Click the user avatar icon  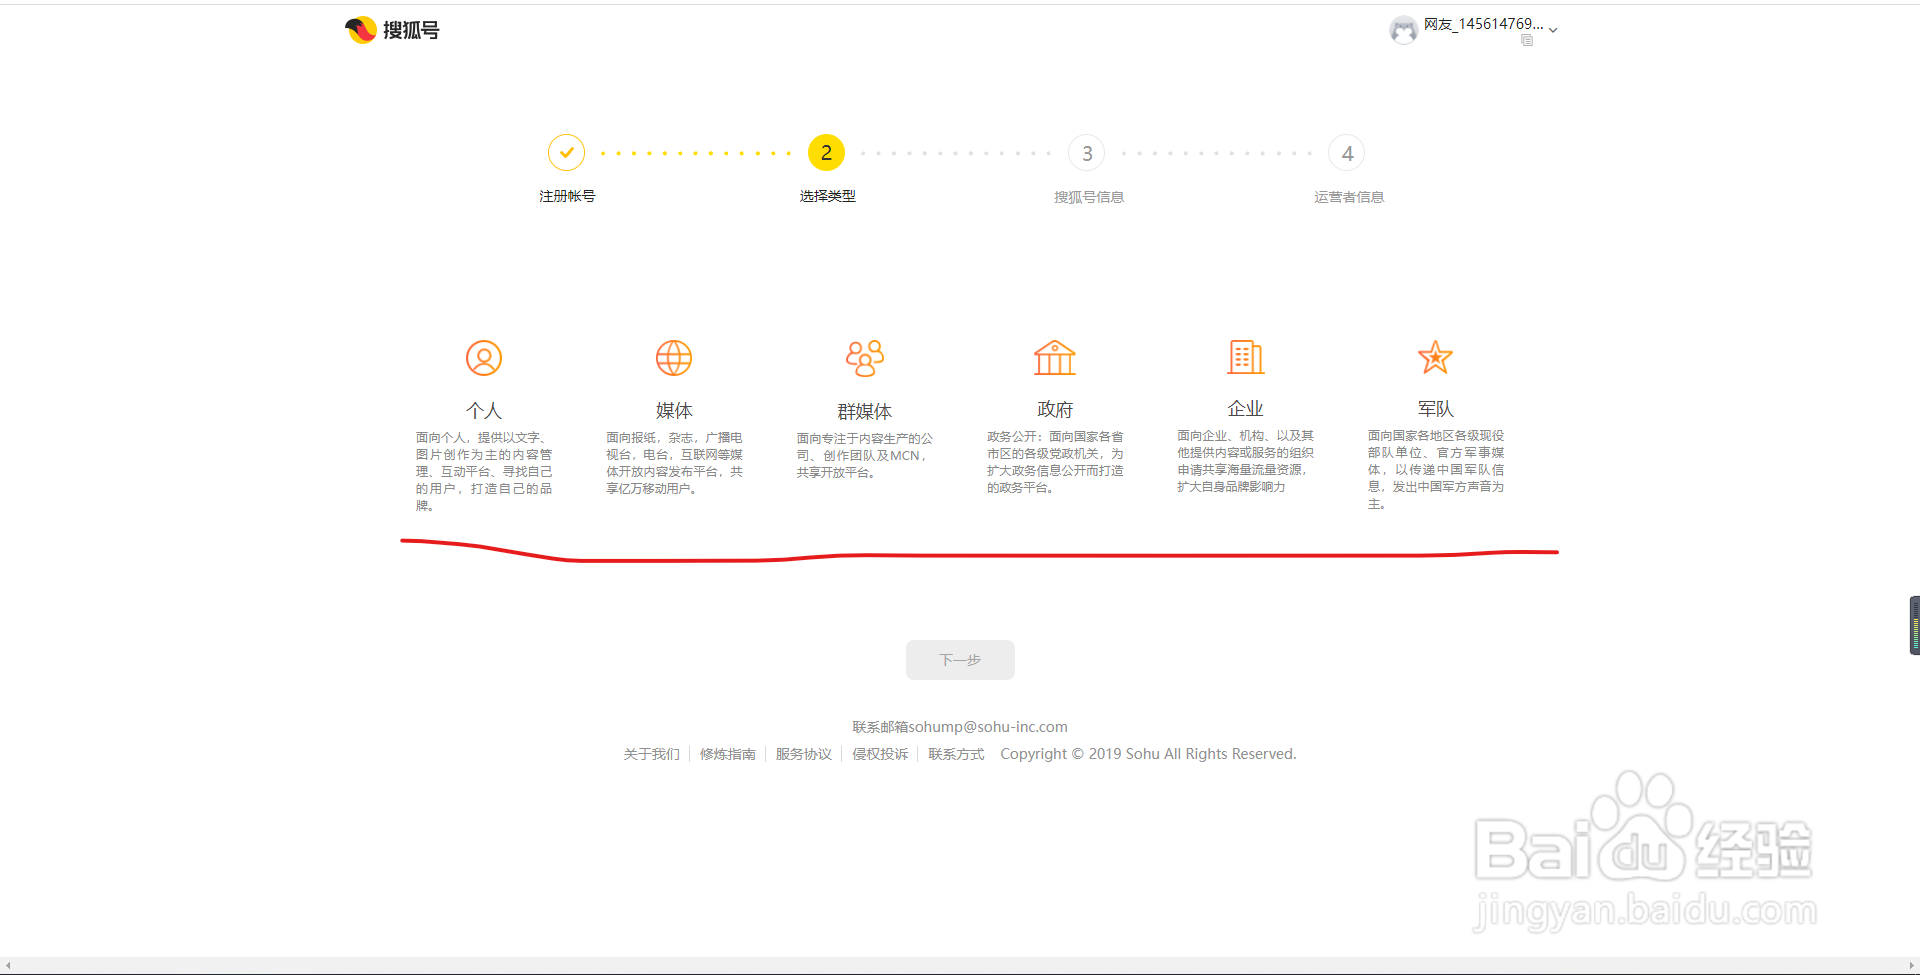tap(1404, 30)
